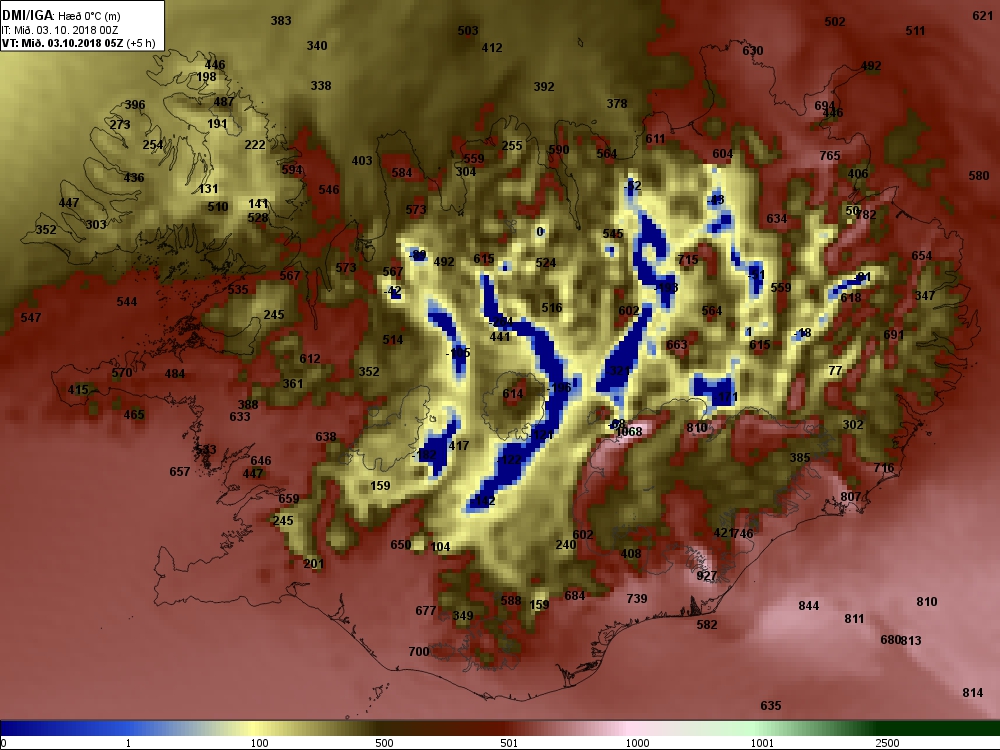This screenshot has width=1000, height=750.
Task: Click legend label 100 on the color bar
Action: (x=260, y=743)
